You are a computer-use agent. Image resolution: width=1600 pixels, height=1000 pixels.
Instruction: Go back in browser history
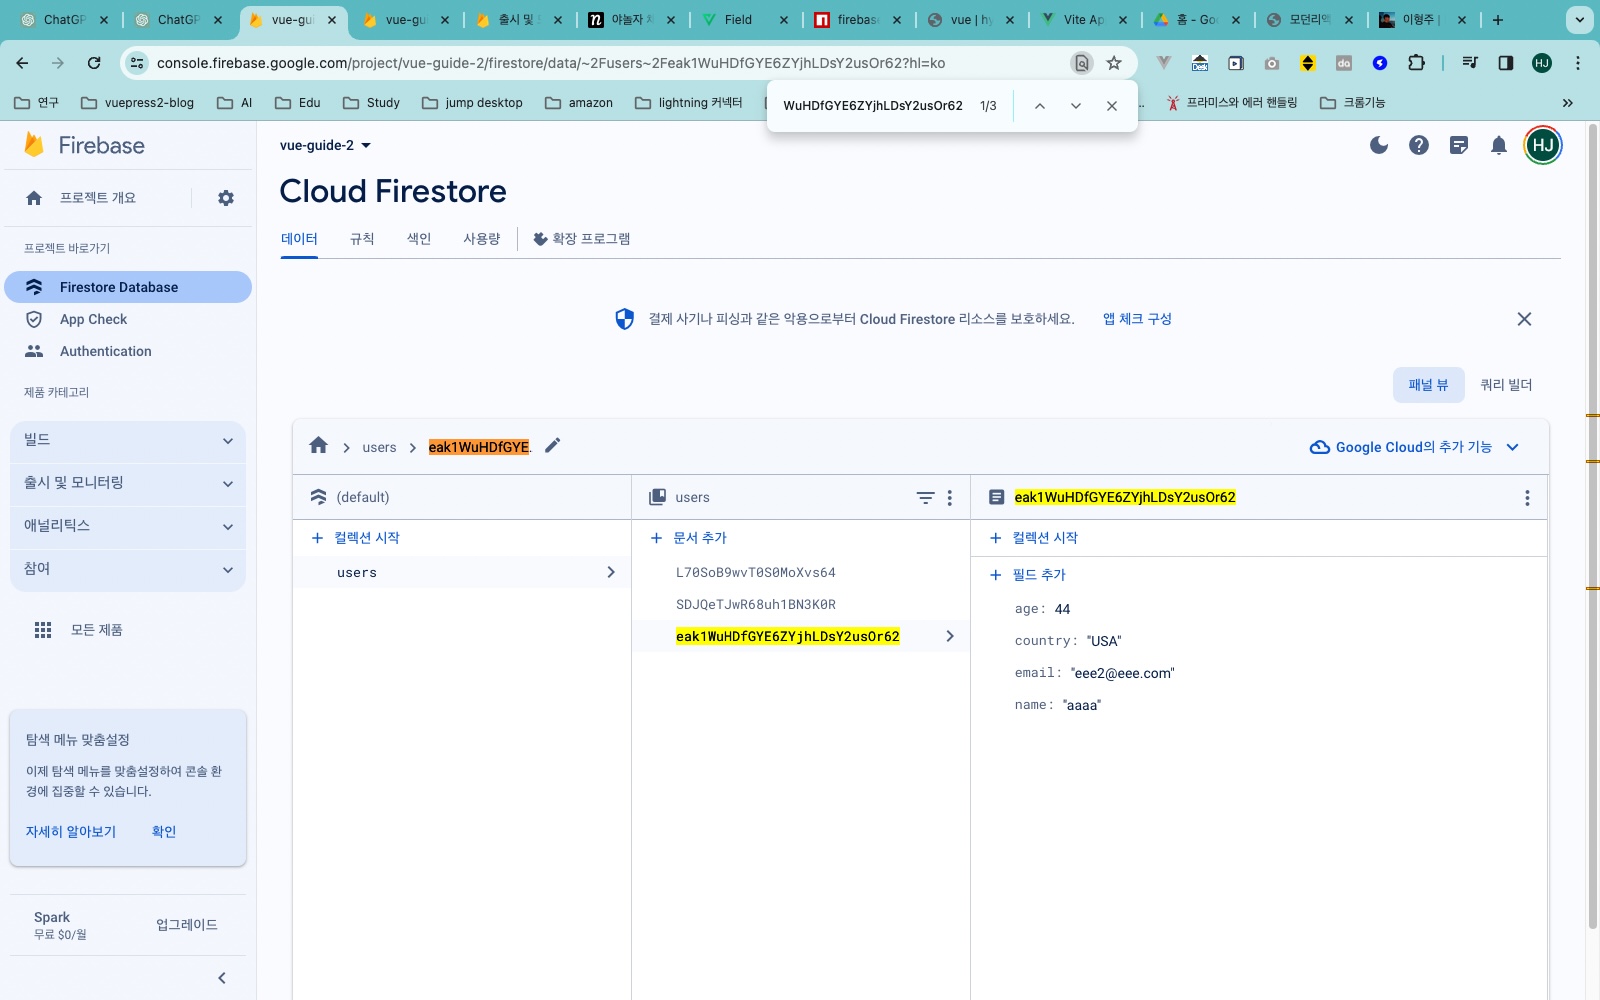[x=22, y=63]
